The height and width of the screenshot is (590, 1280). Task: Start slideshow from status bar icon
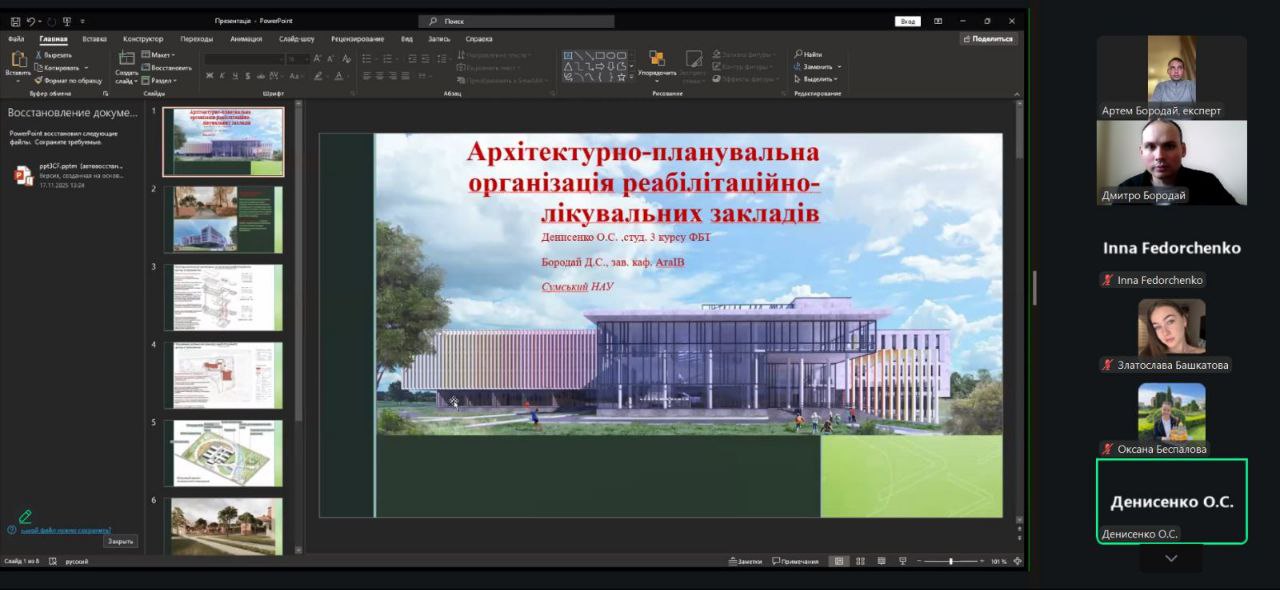(902, 561)
